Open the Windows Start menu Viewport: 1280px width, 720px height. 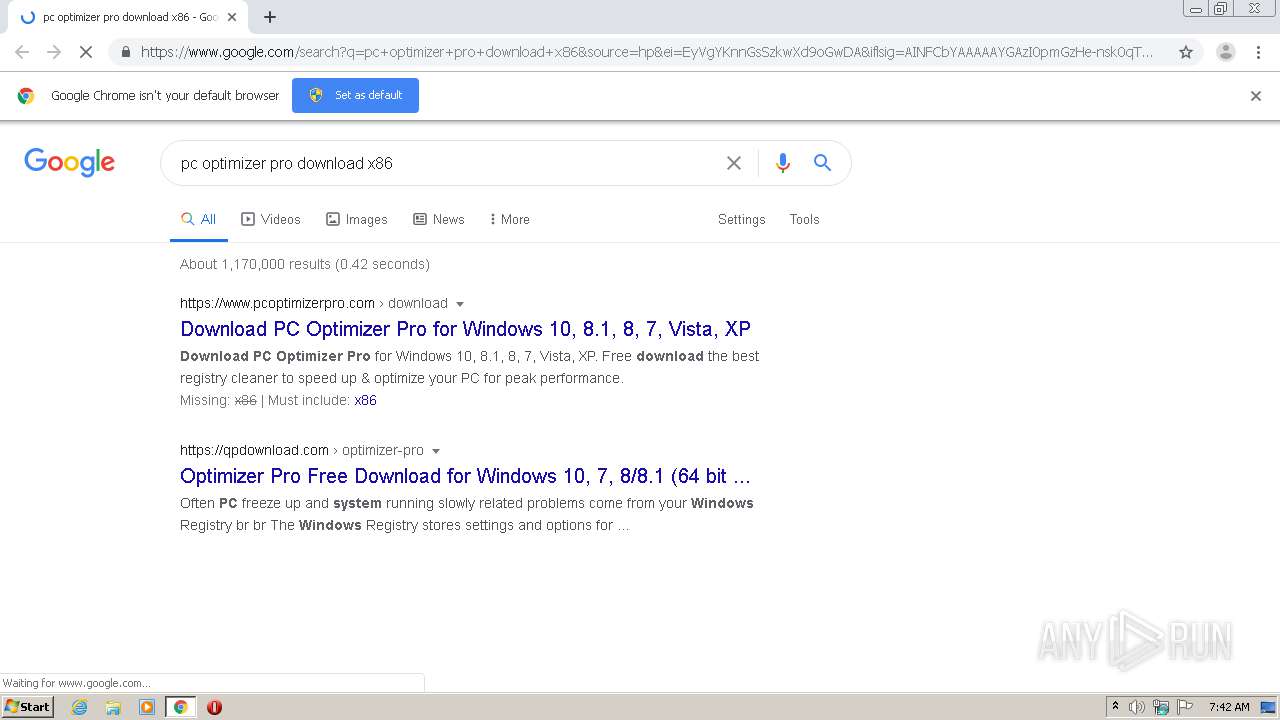(x=27, y=706)
